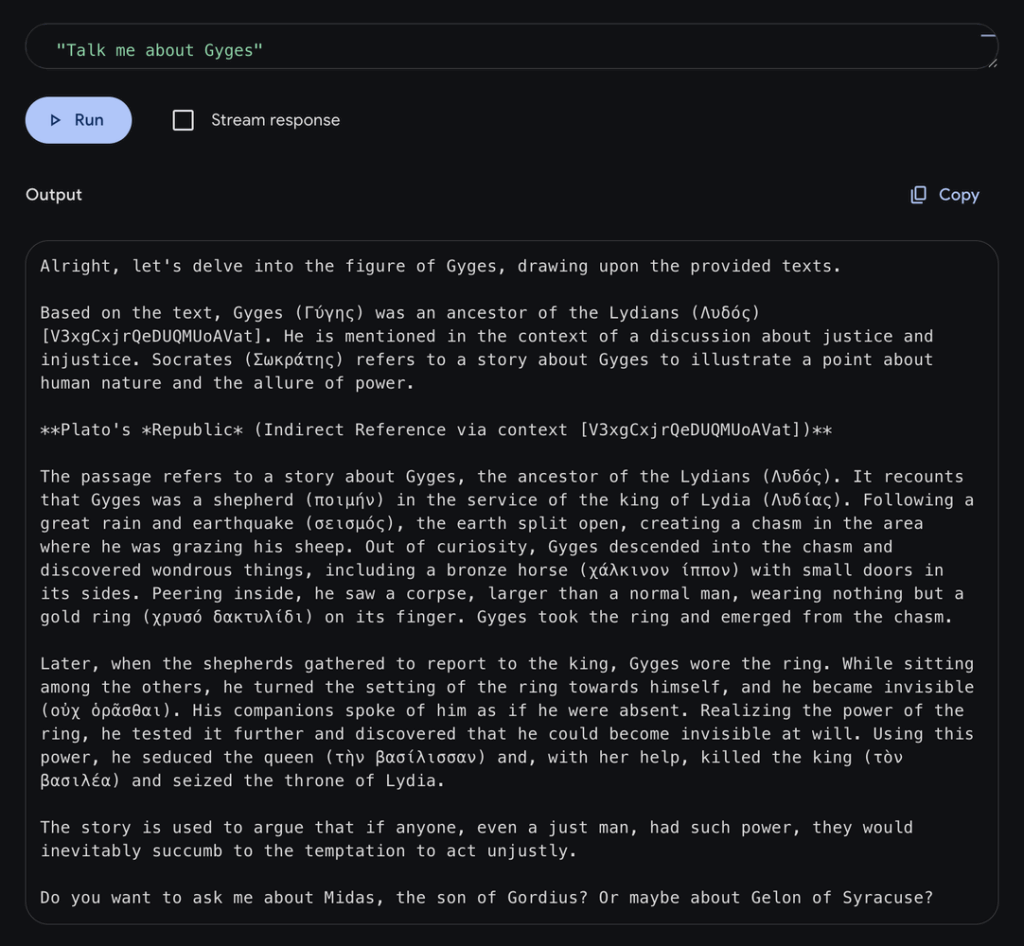Enable the Stream response checkbox

tap(183, 120)
